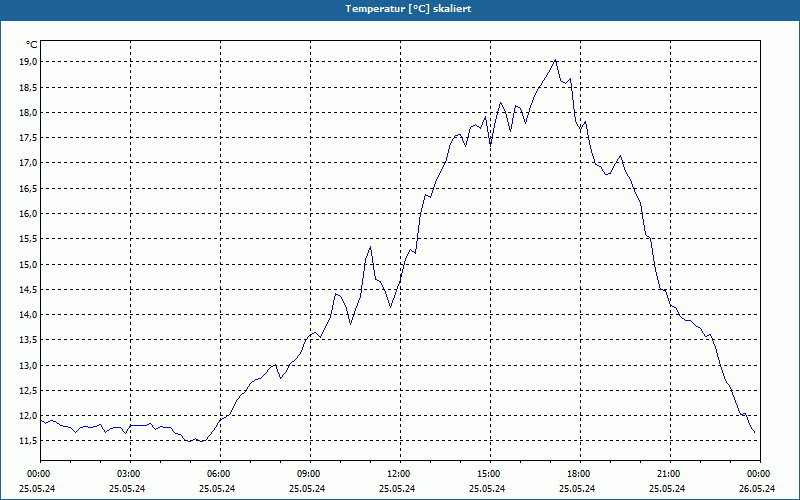Click the 16,5 y-axis value

(29, 188)
